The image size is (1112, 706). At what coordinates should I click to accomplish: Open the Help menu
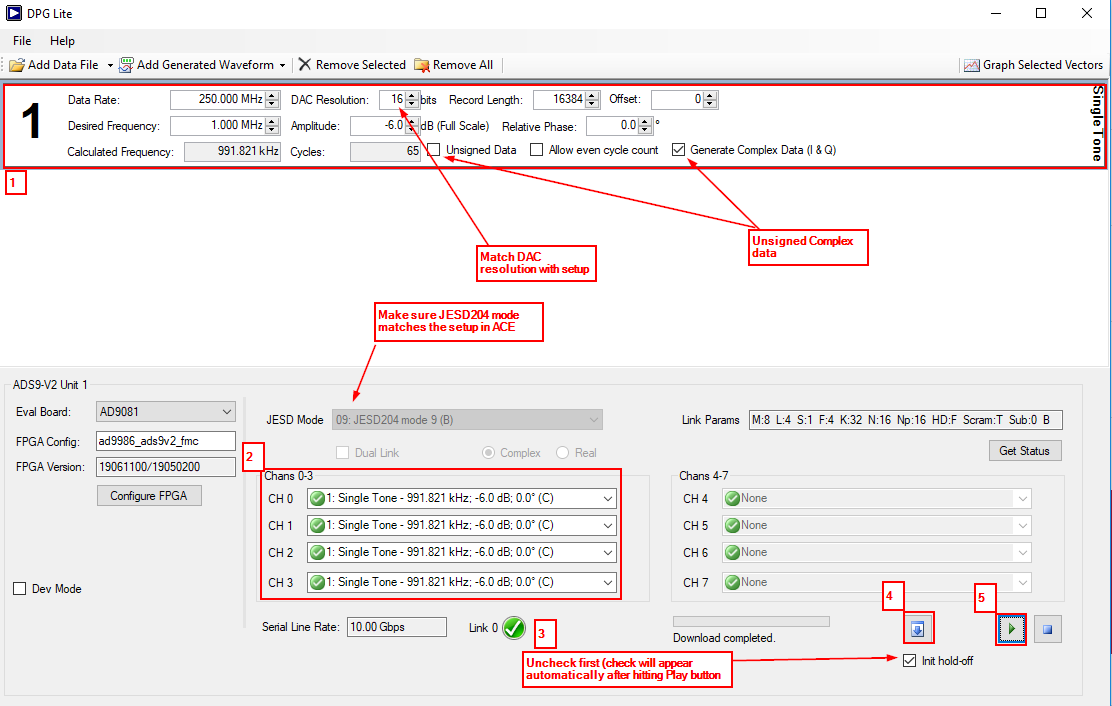click(62, 40)
